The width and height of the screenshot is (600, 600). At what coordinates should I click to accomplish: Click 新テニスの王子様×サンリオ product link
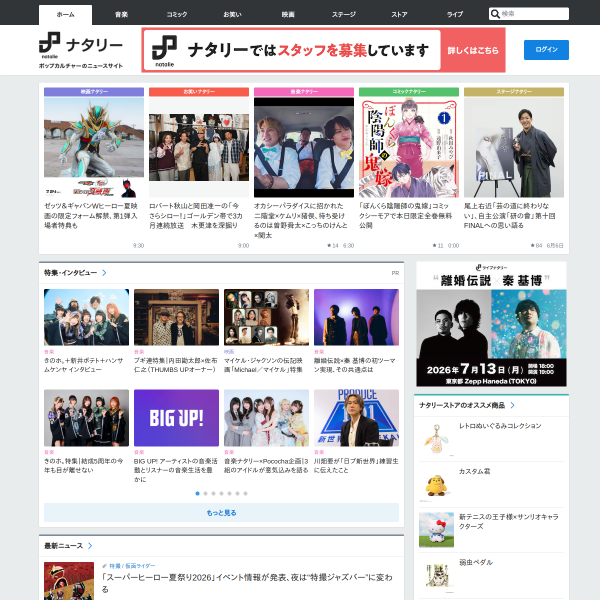point(509,522)
